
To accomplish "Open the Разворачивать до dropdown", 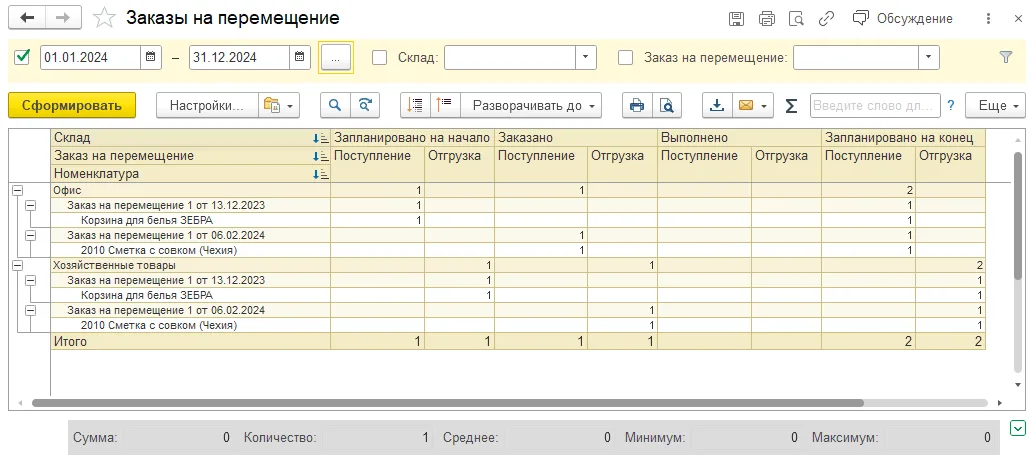I will click(x=531, y=105).
